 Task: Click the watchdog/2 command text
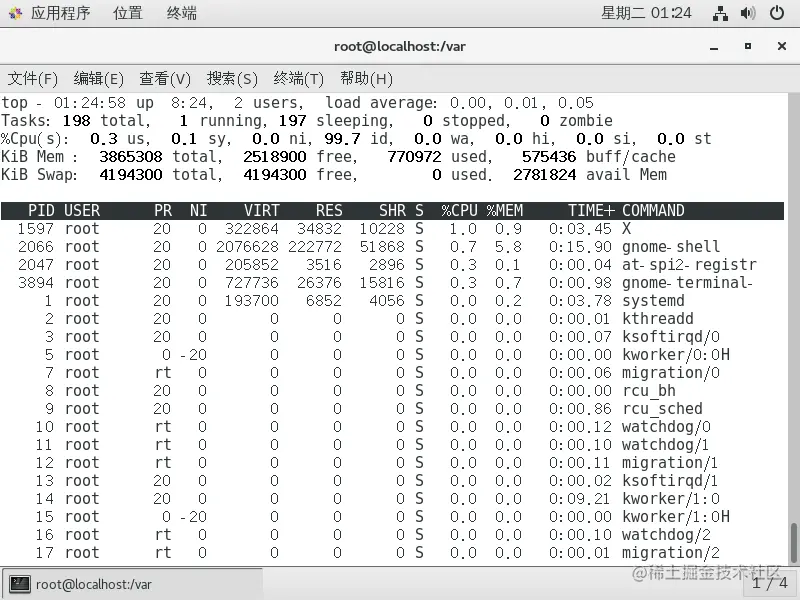pyautogui.click(x=666, y=535)
